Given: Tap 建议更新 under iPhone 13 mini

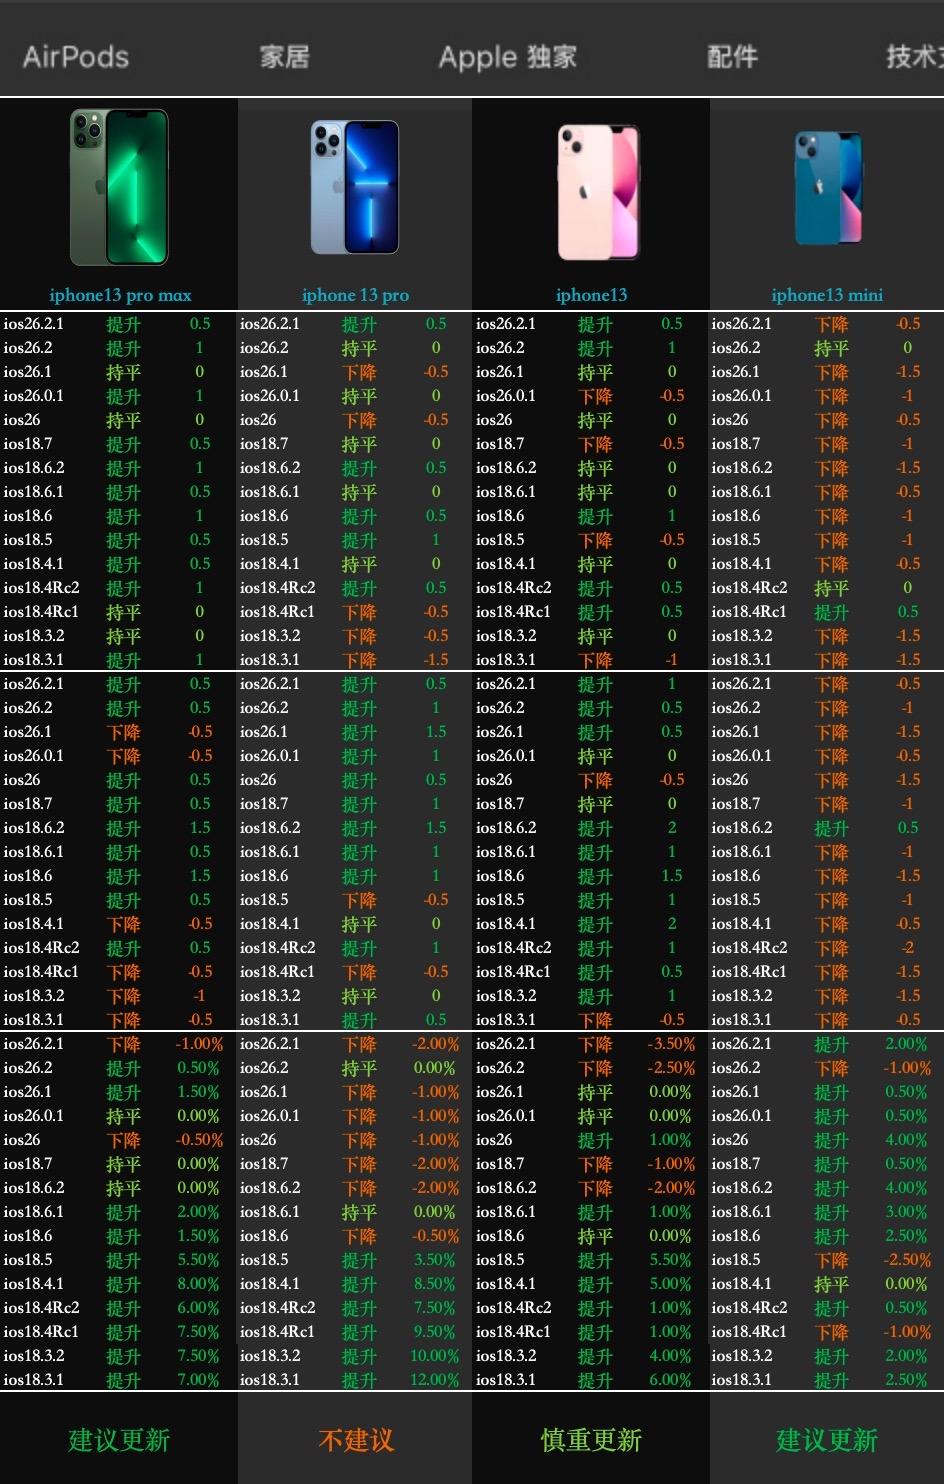Looking at the screenshot, I should pos(827,1440).
